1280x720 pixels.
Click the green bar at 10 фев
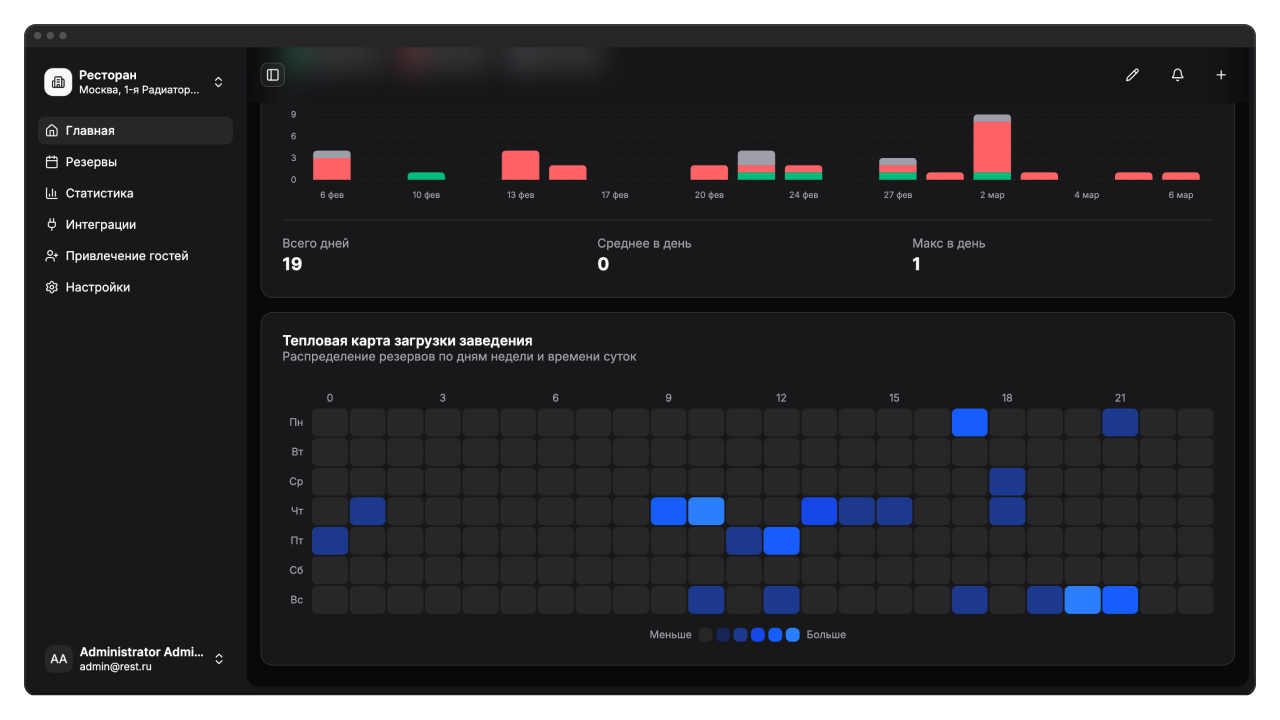(426, 176)
